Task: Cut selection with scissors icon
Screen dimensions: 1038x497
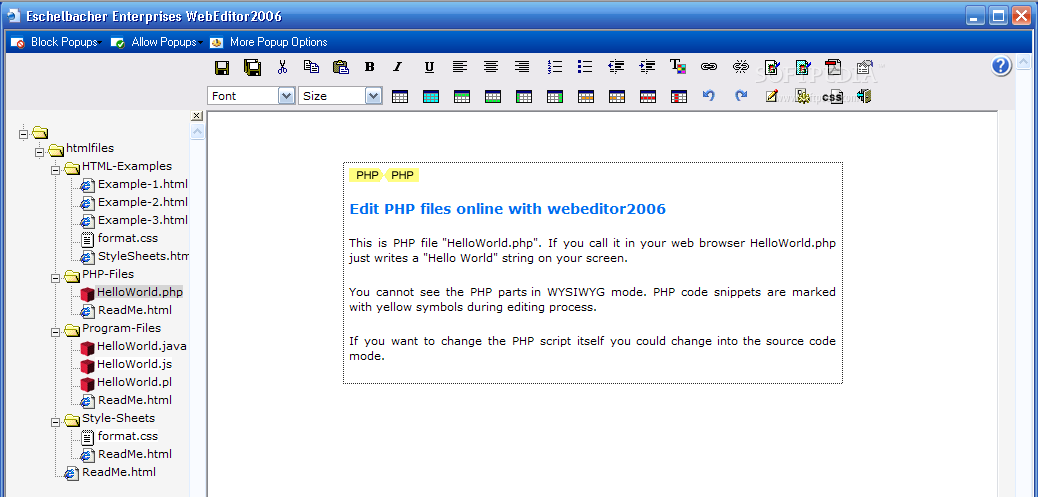Action: click(x=283, y=67)
